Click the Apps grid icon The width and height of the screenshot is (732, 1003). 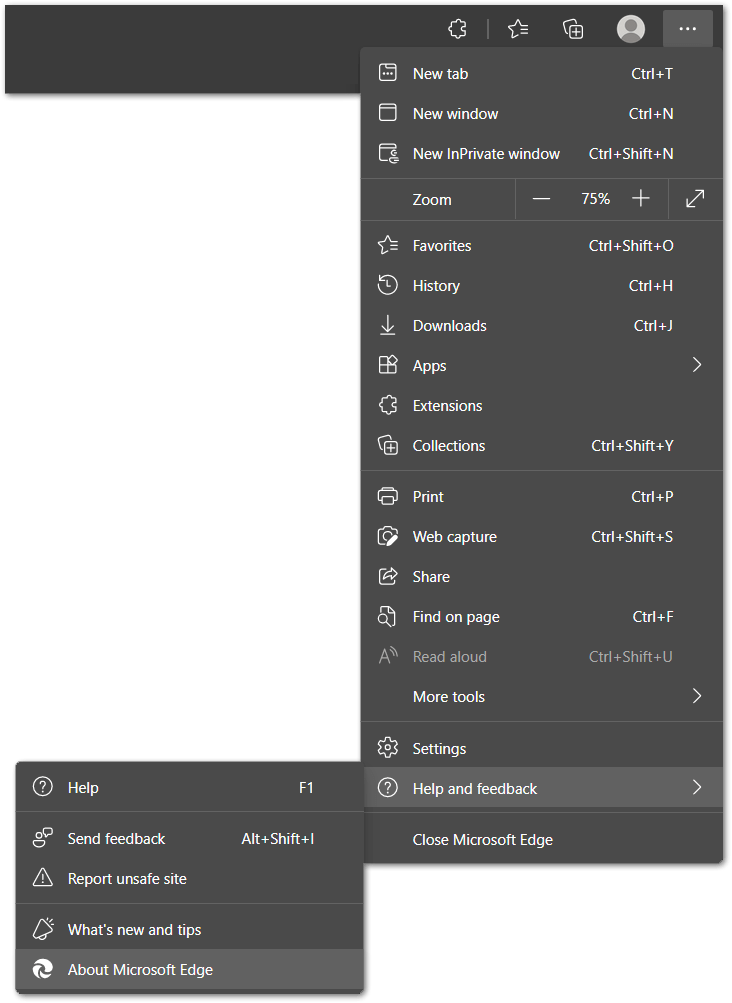click(x=388, y=365)
